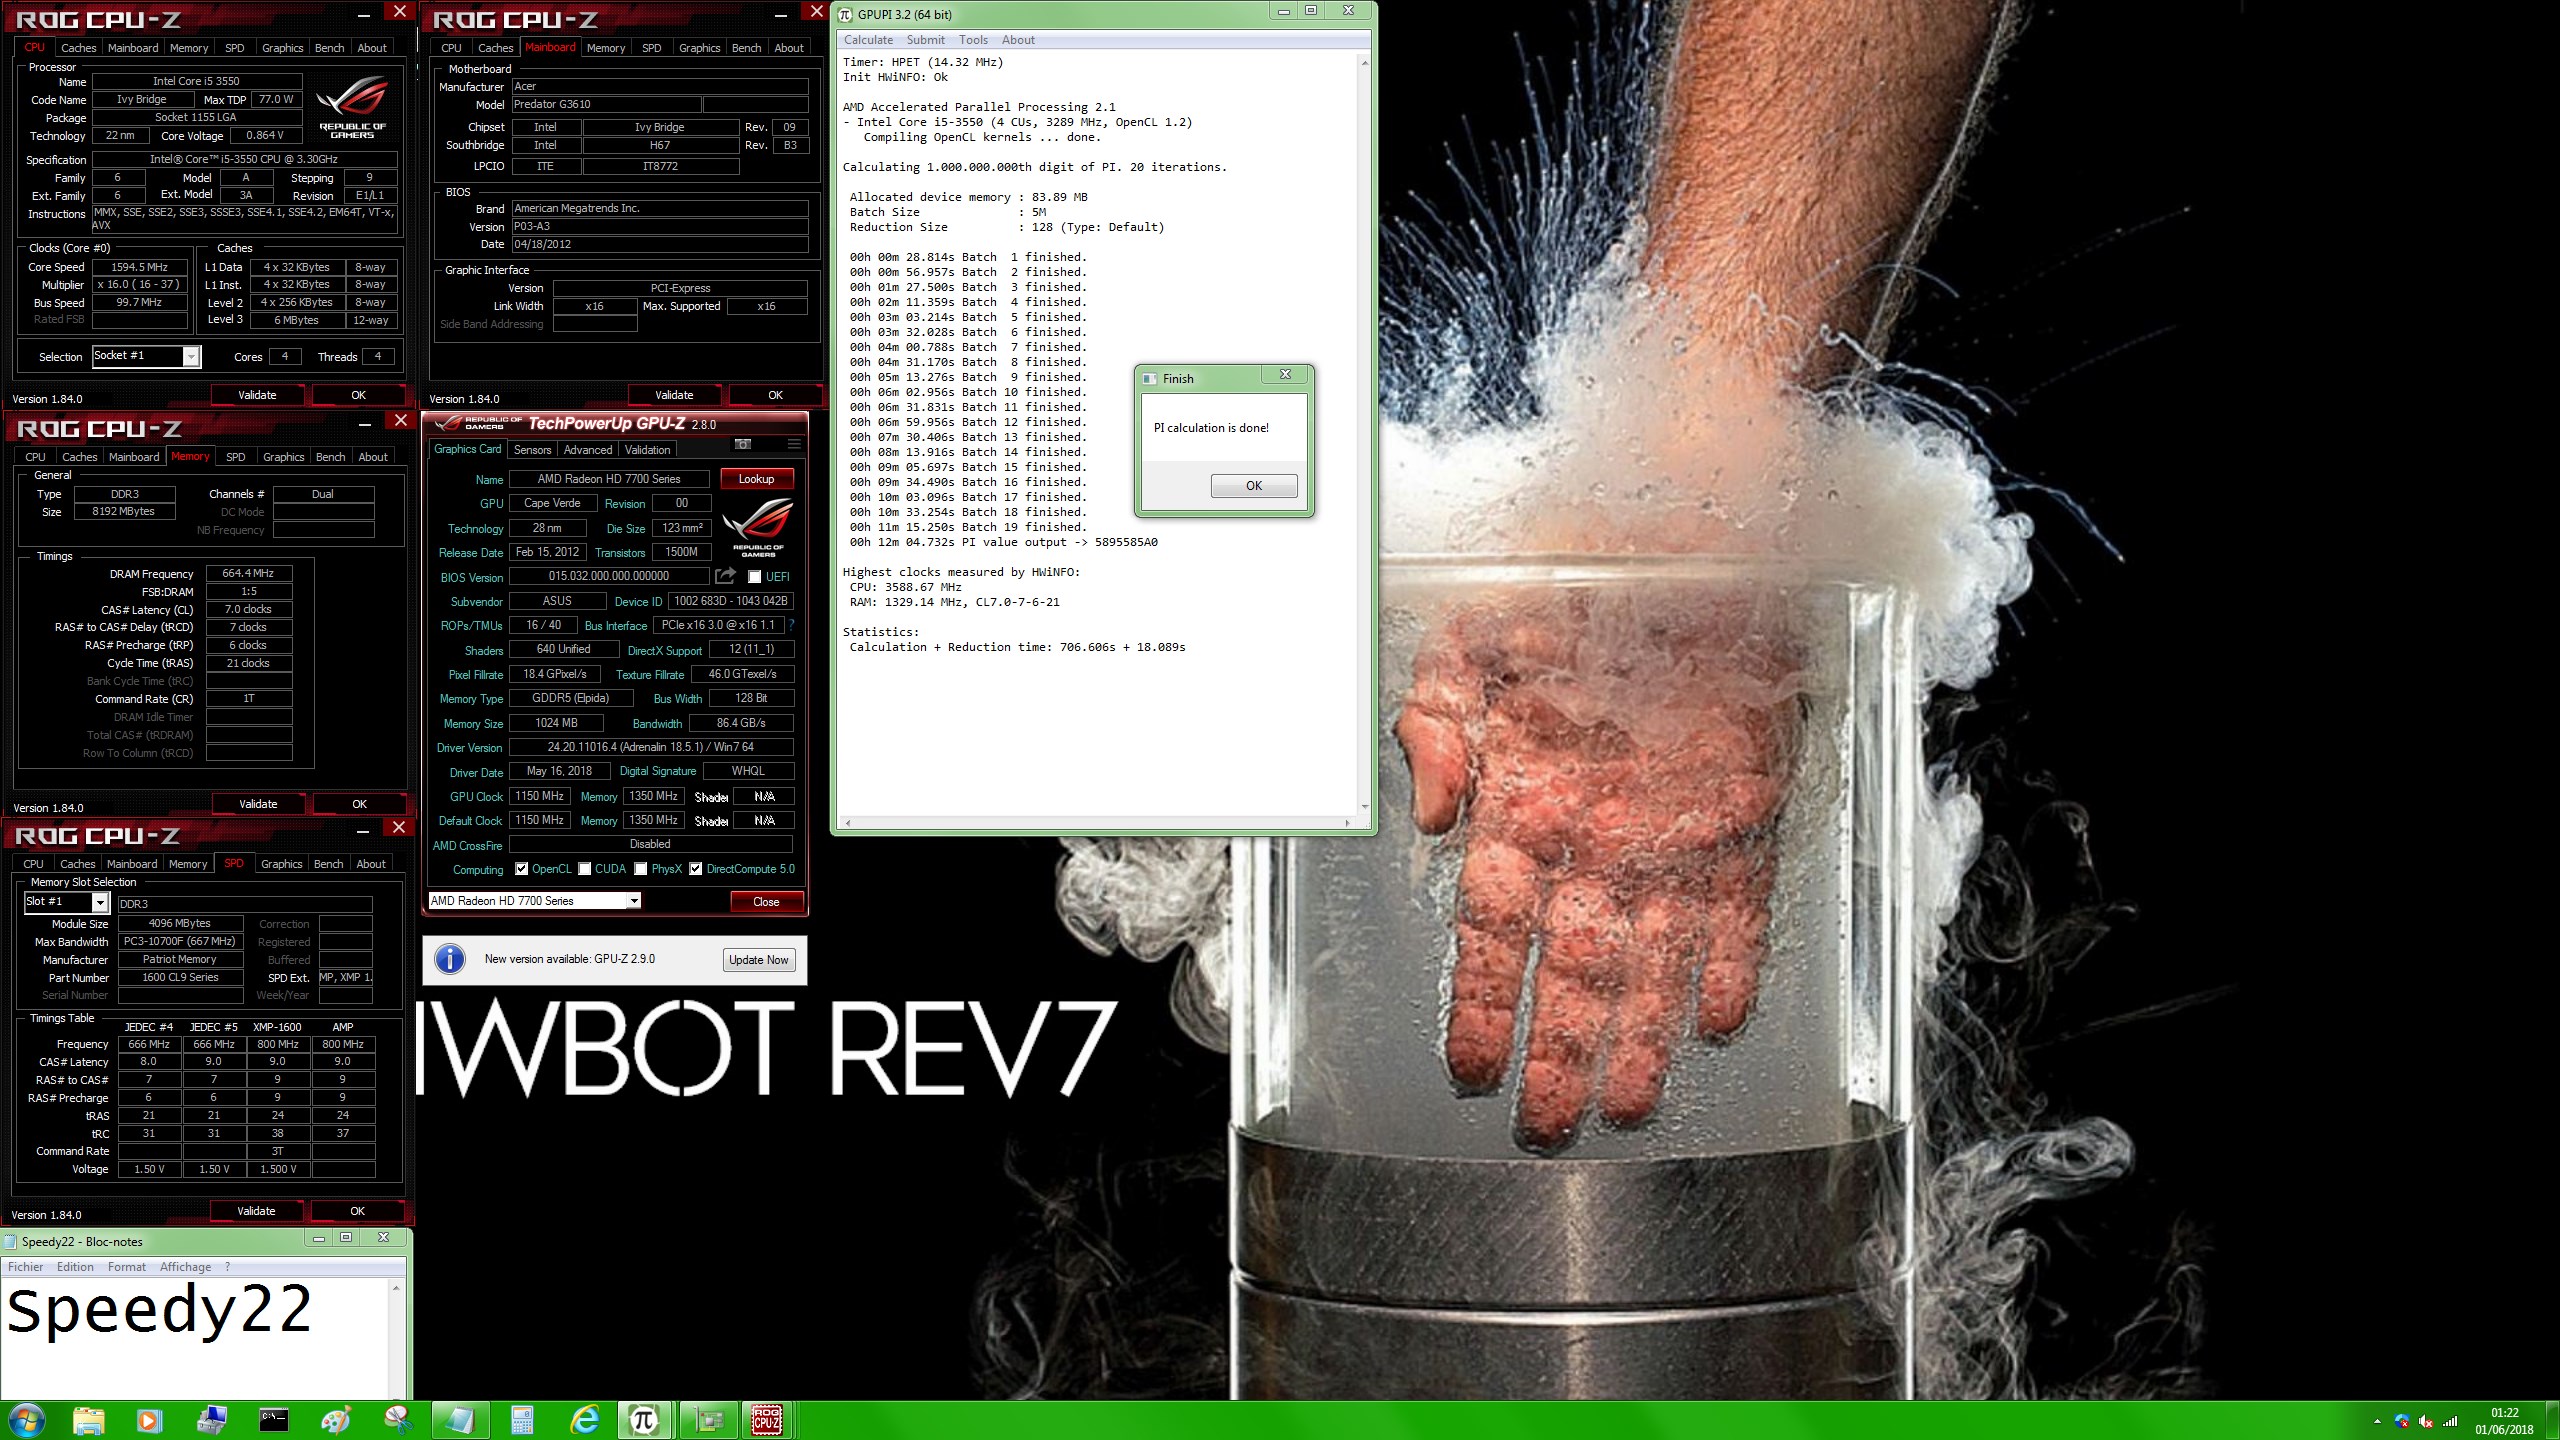Click the Notepad vertical scrollbar up arrow

[397, 1287]
